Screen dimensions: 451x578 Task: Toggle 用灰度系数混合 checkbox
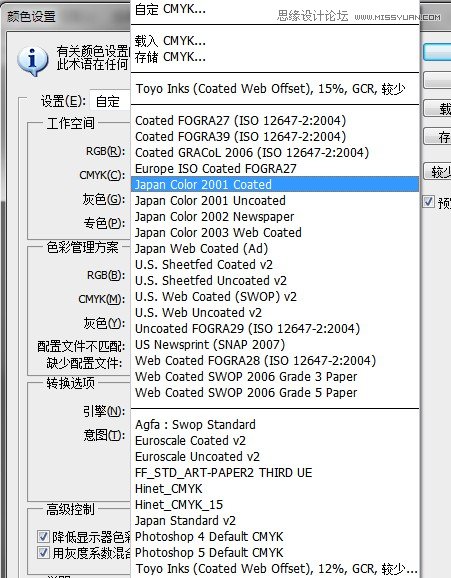tap(43, 553)
